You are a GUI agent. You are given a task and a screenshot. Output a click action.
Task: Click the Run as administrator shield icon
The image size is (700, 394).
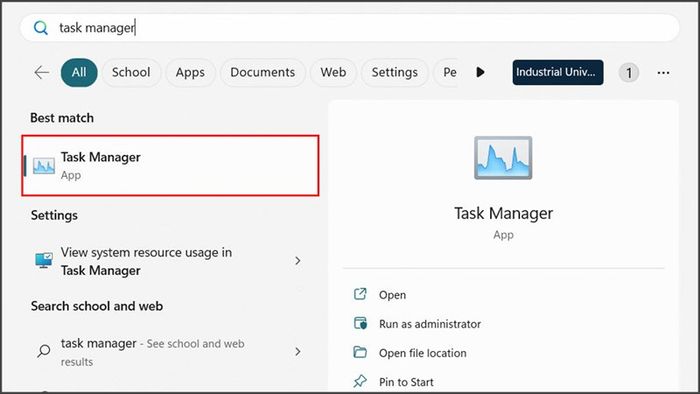(360, 323)
